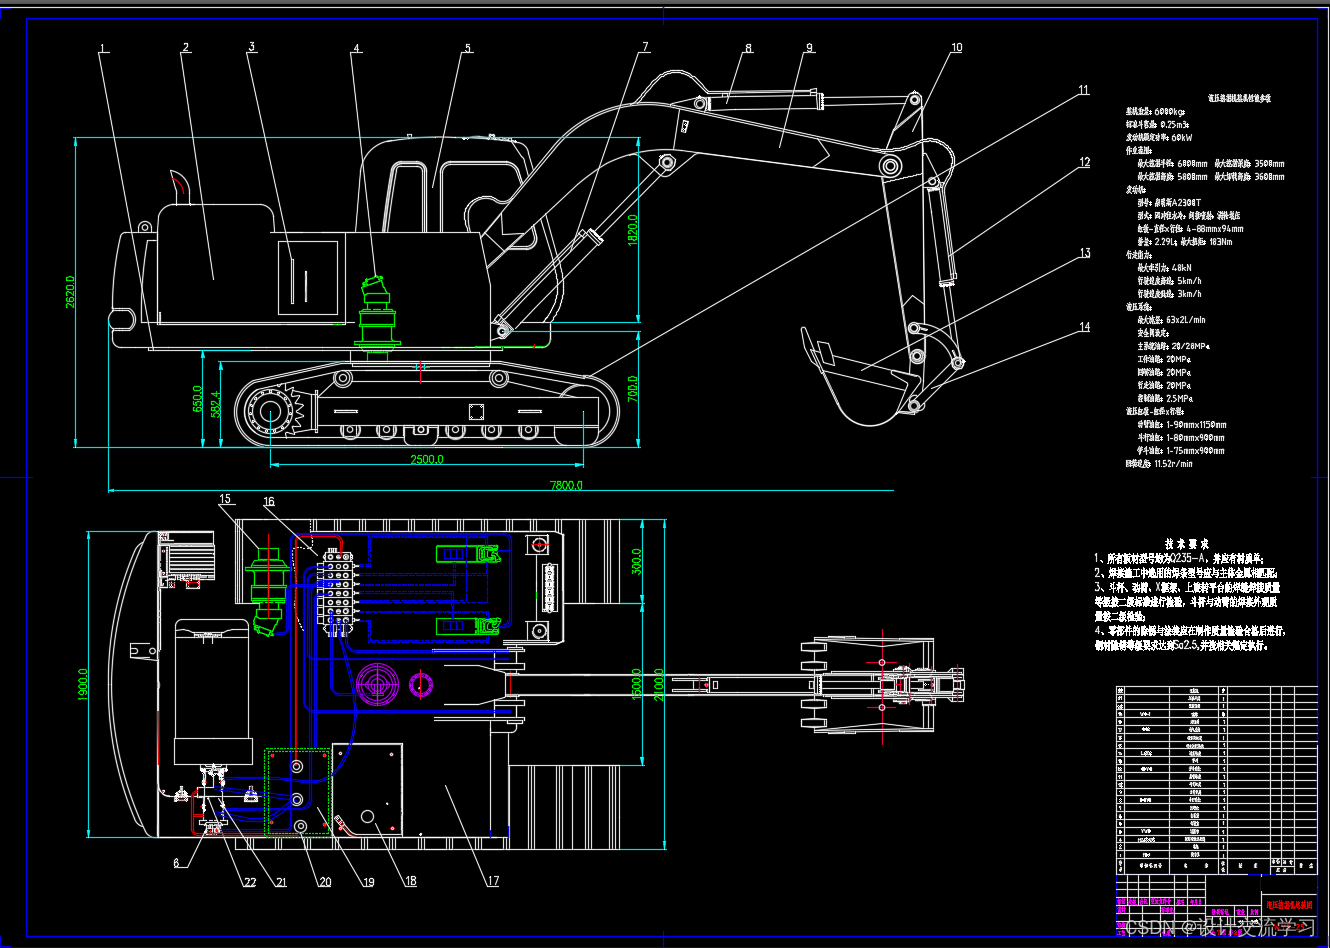Screen dimensions: 1330x948
Task: Click part callout number 6
Action: point(177,863)
